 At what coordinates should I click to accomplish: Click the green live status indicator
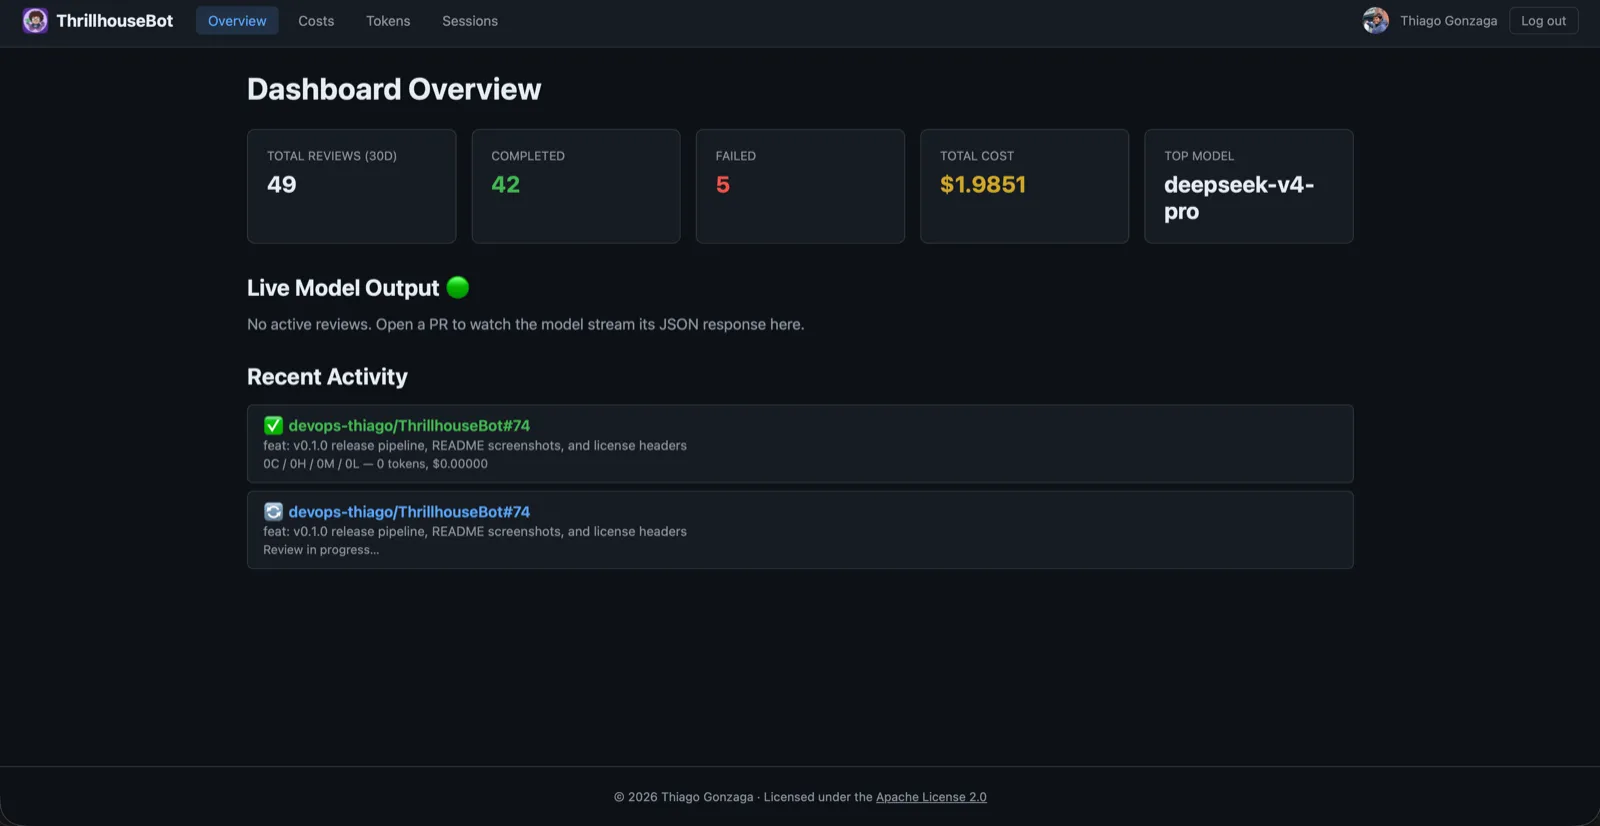pyautogui.click(x=458, y=288)
